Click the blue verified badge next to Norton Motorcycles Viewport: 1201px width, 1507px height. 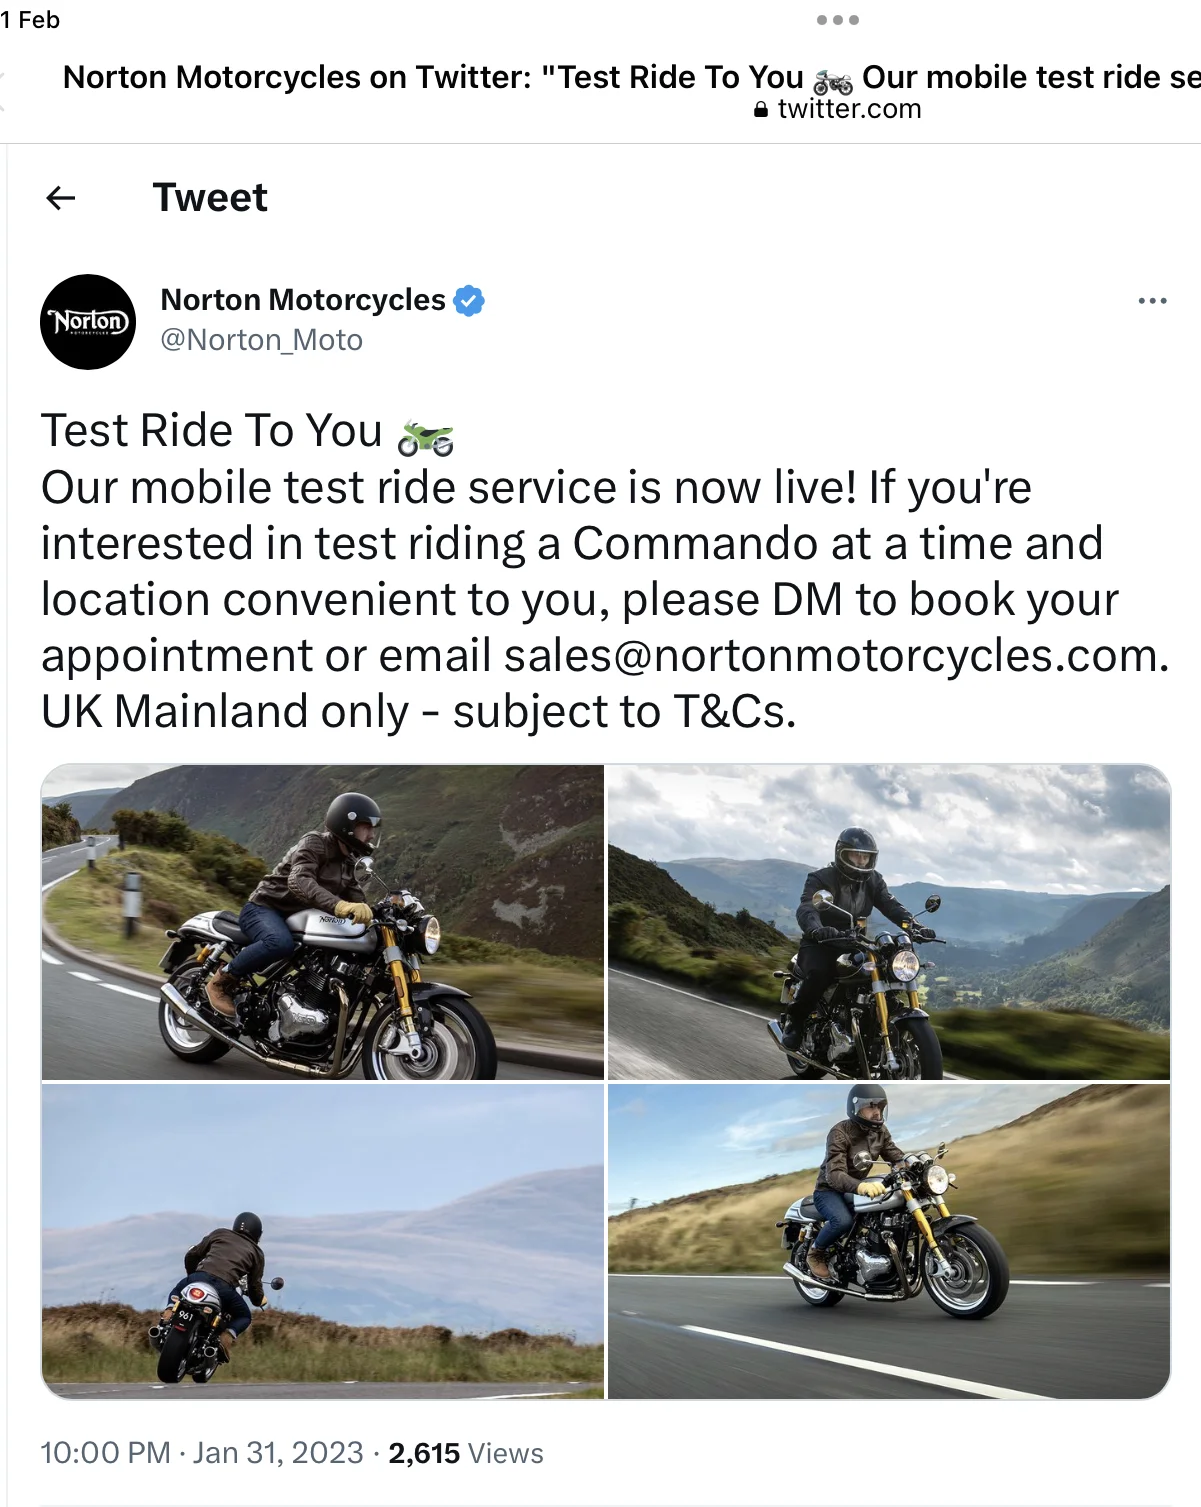click(469, 300)
